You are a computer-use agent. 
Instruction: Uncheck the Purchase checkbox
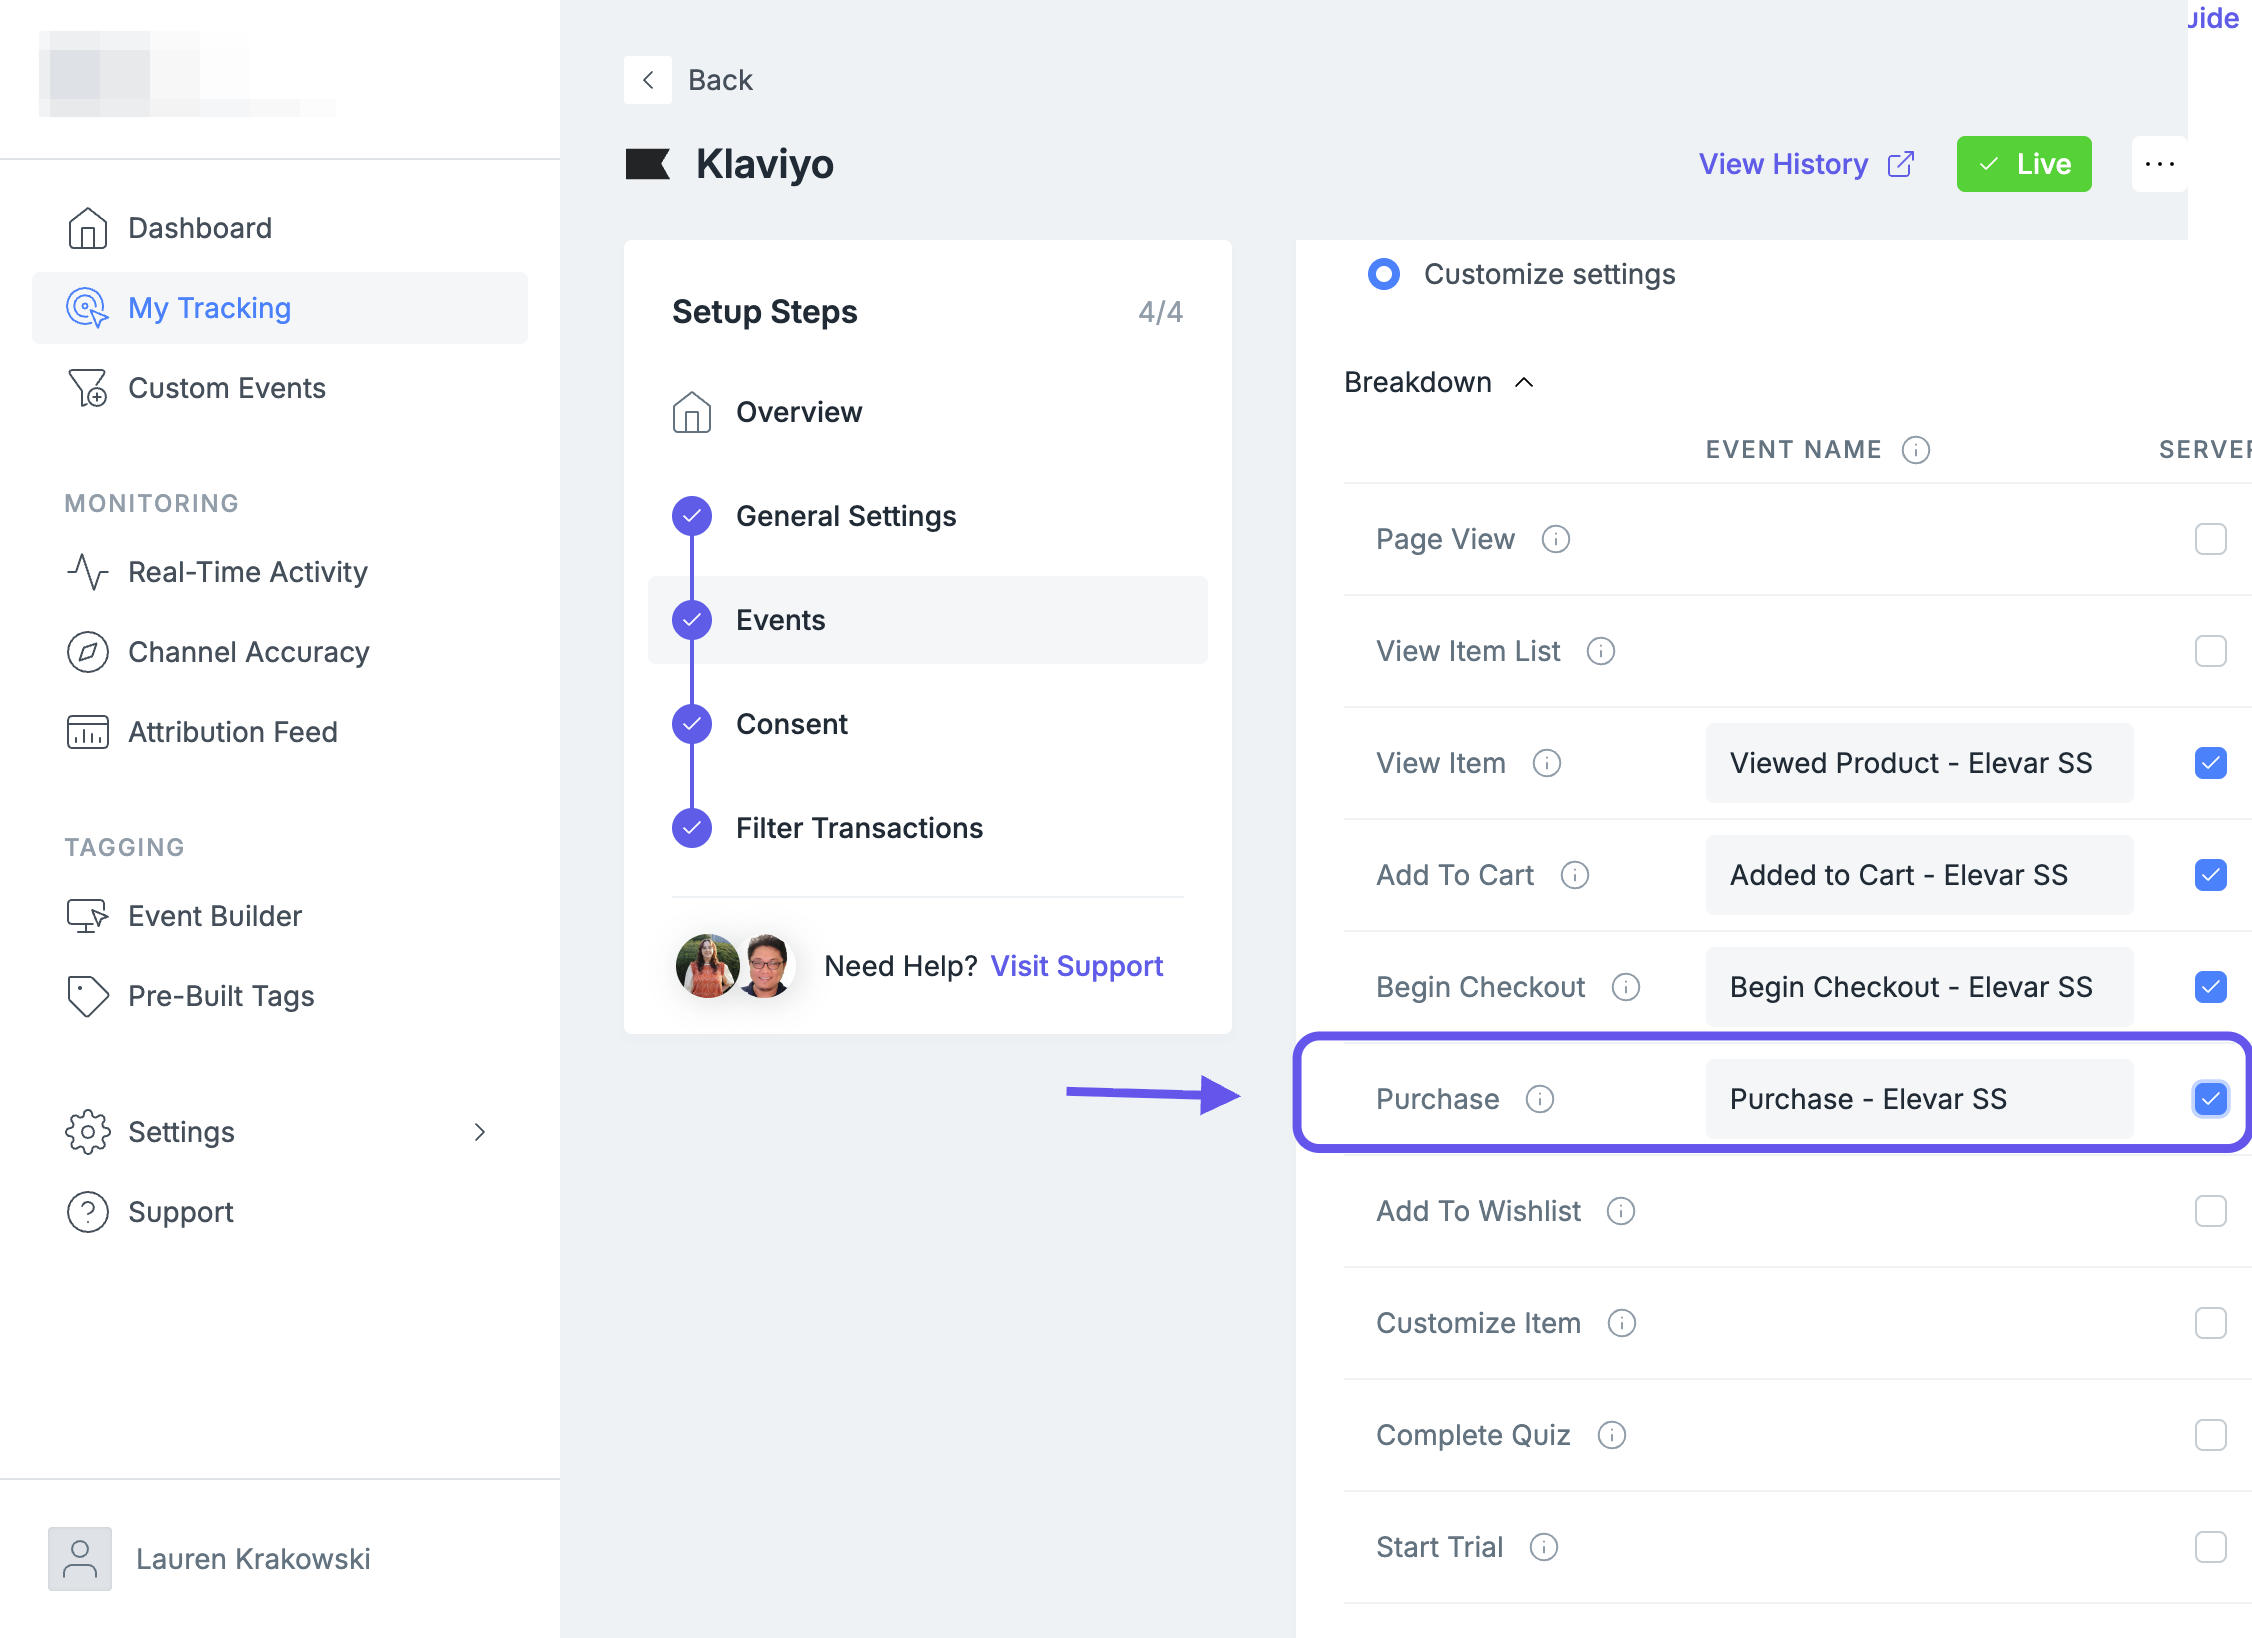[2211, 1099]
